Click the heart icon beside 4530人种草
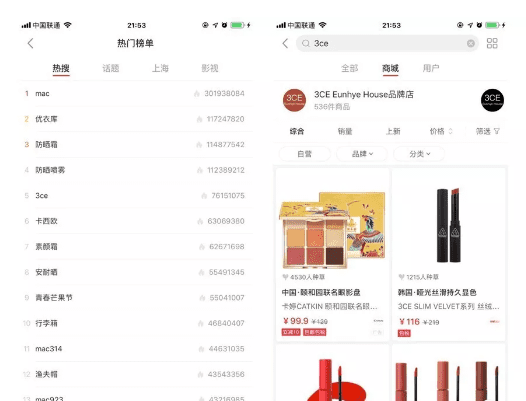526x401 pixels. tap(285, 277)
